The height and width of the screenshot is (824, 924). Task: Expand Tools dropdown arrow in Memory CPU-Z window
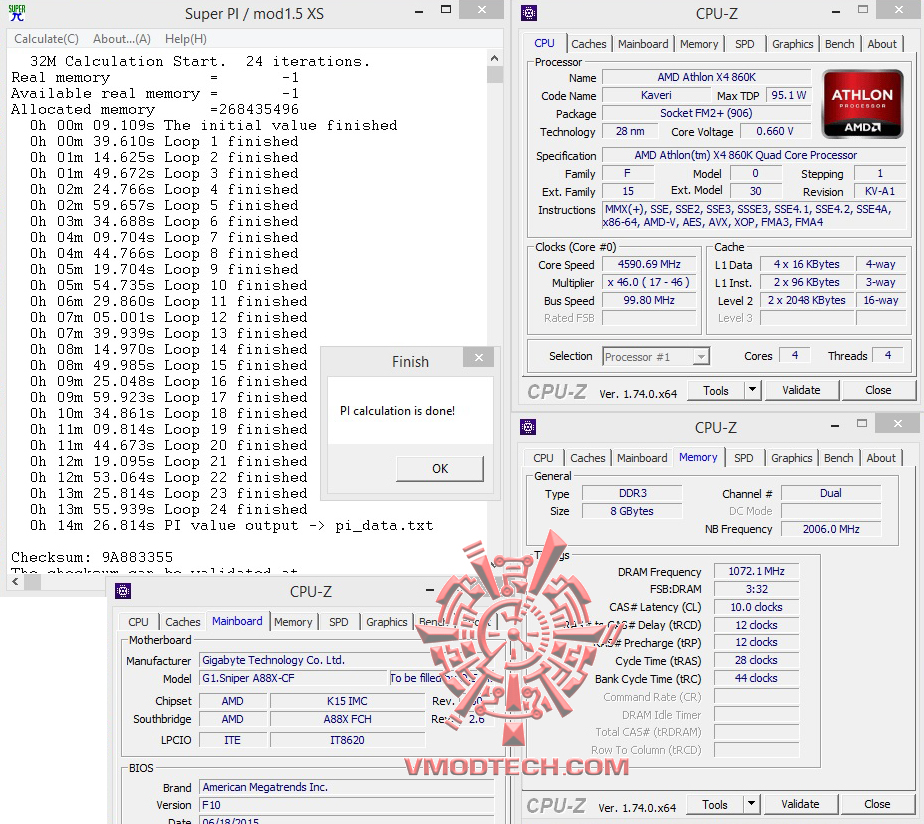pyautogui.click(x=751, y=804)
